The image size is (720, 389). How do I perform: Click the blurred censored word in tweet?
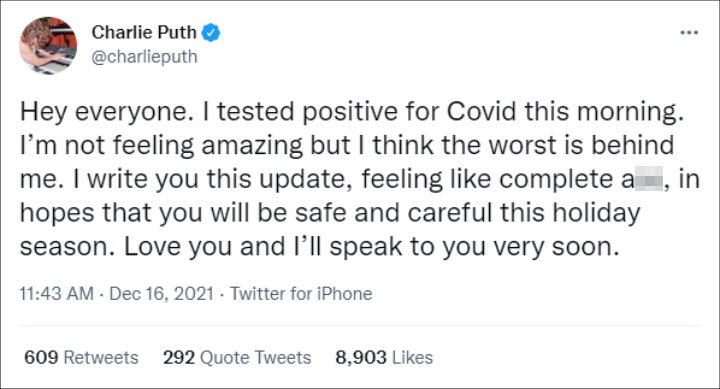pos(648,179)
